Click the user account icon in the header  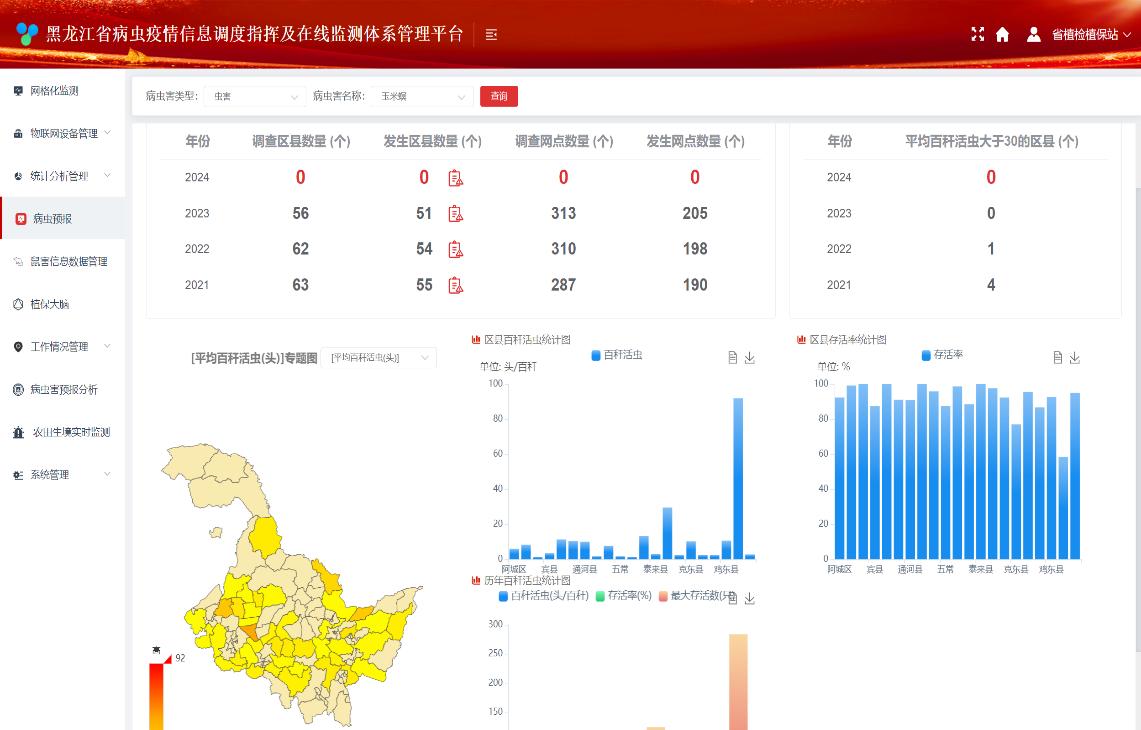1033,34
